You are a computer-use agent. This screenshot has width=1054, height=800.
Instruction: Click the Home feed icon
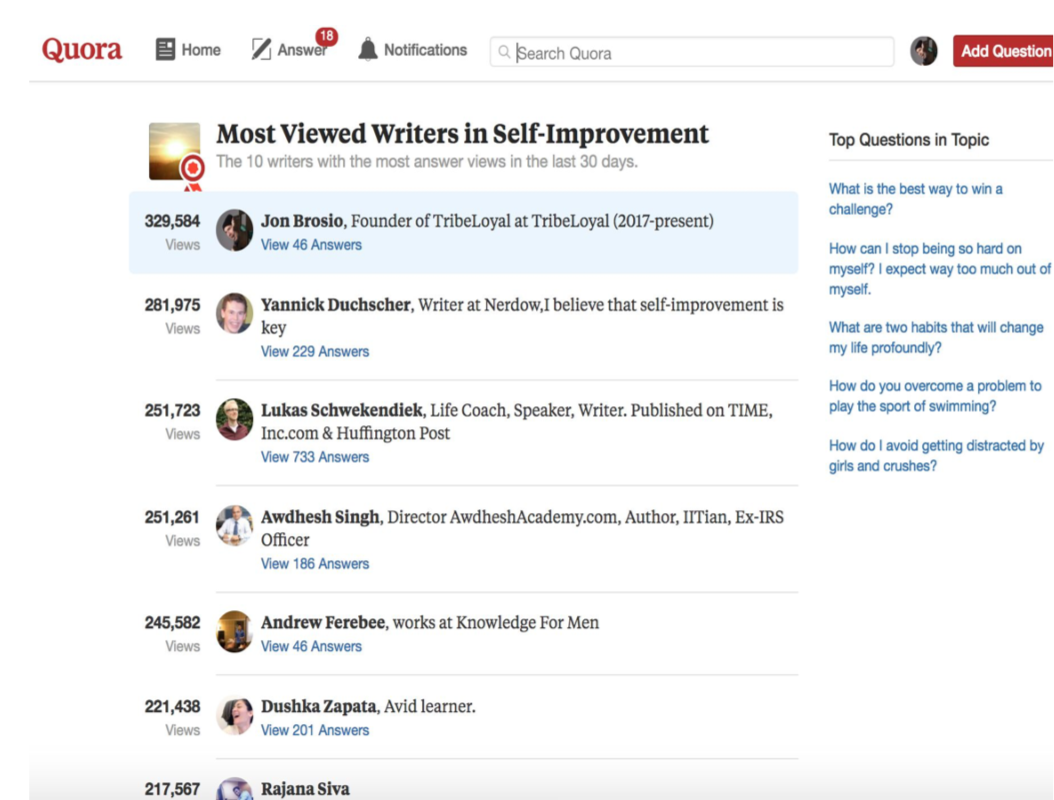coord(165,49)
